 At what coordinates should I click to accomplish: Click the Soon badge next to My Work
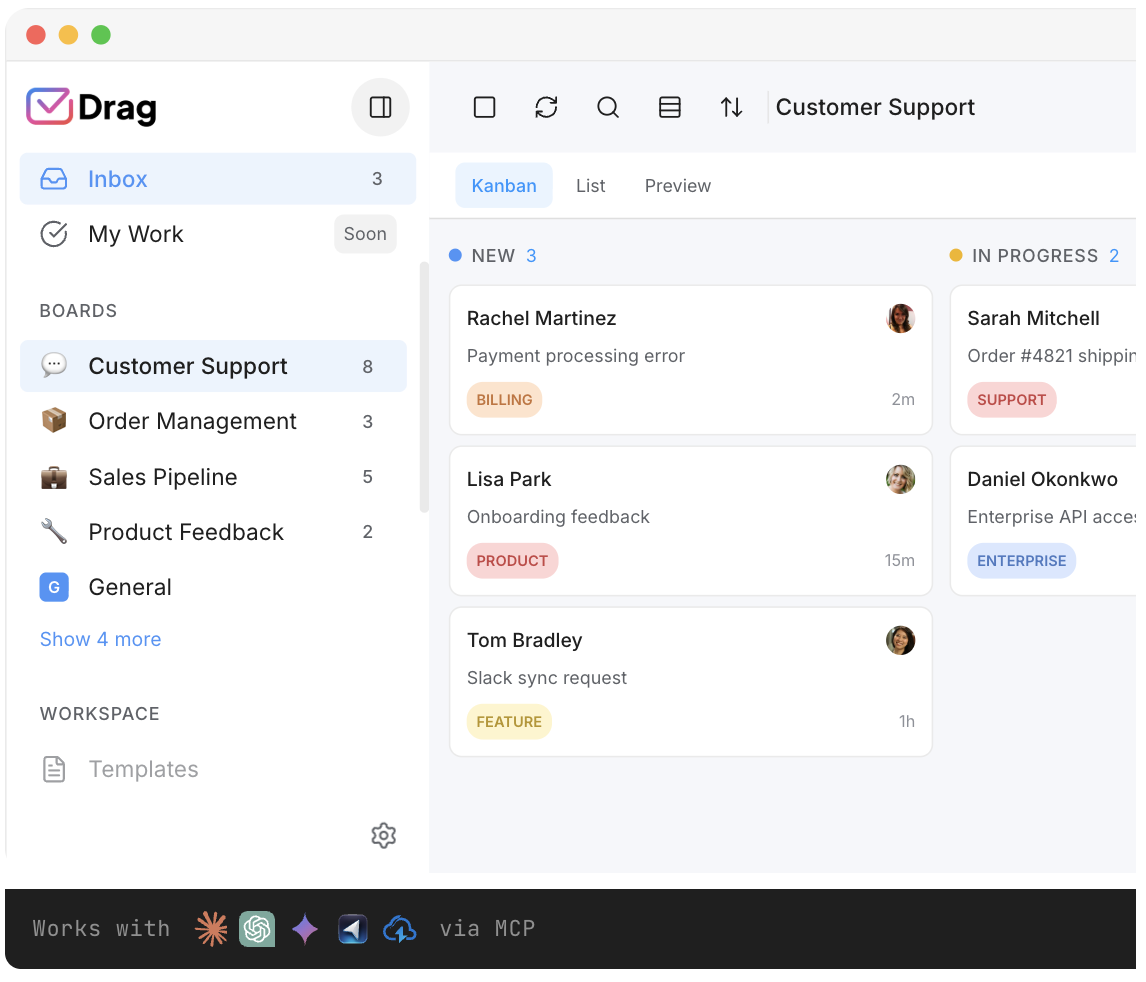point(365,234)
